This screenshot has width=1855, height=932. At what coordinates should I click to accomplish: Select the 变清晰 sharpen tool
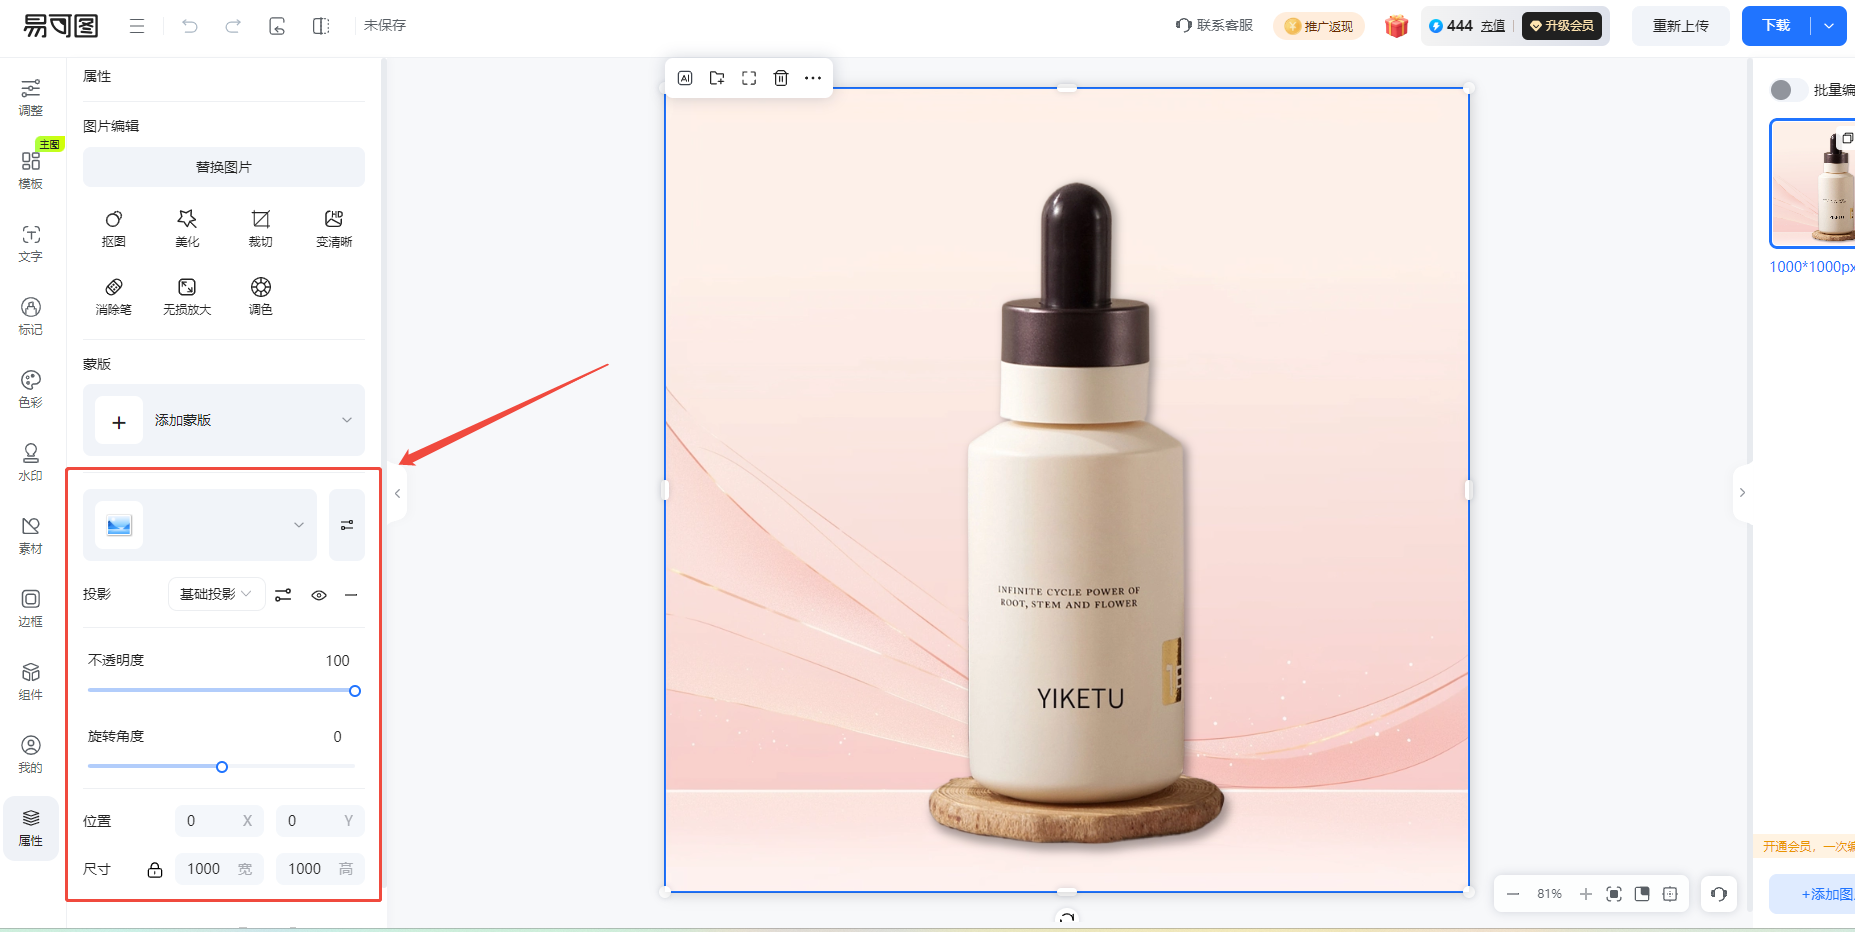(334, 228)
